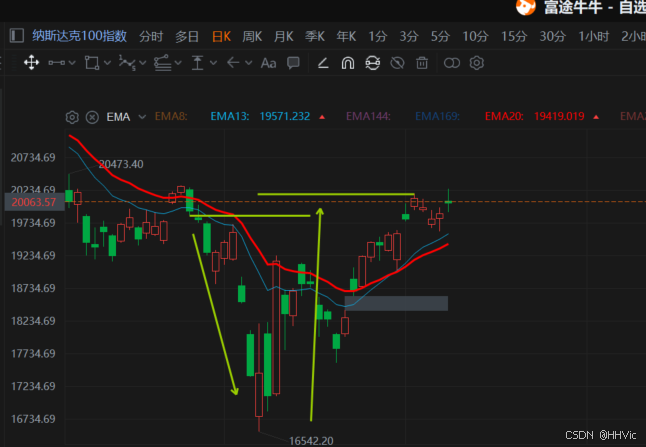Click price axis label 20734.69
This screenshot has height=447, width=646.
pyautogui.click(x=33, y=158)
